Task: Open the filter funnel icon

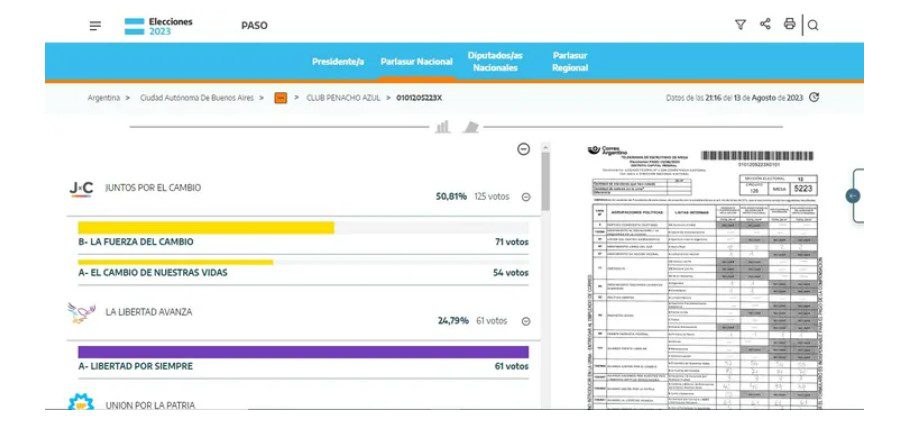Action: pos(740,25)
